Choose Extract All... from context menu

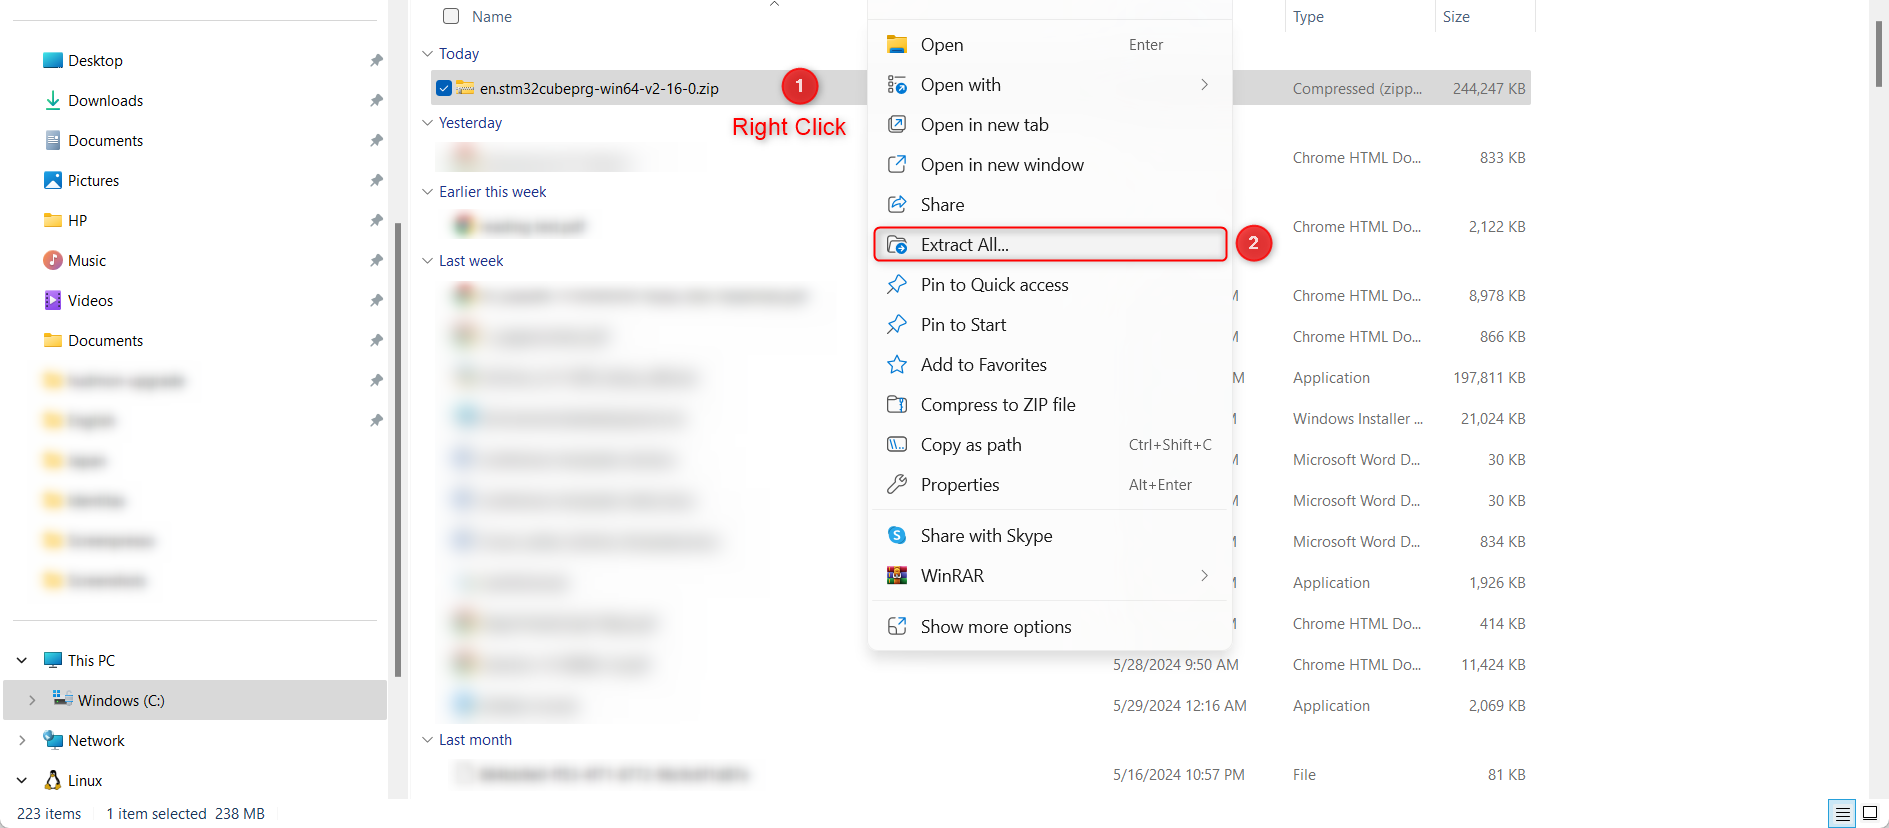[x=1050, y=245]
